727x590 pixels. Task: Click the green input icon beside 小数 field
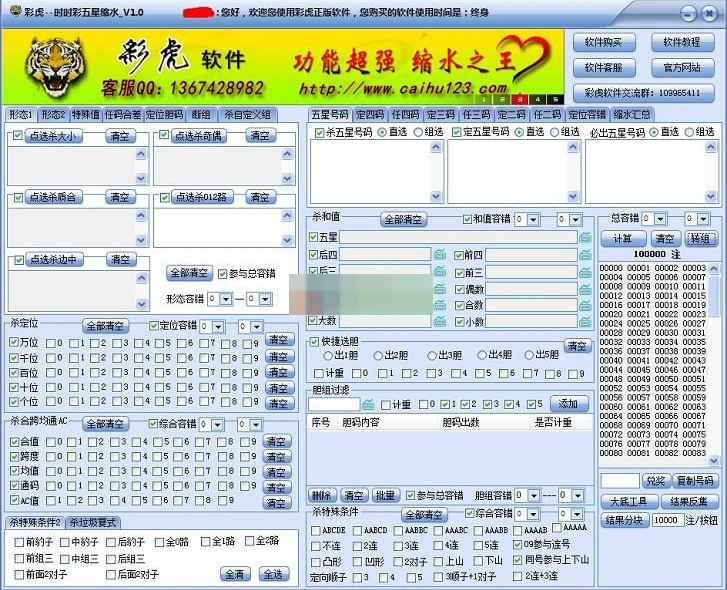[x=587, y=322]
